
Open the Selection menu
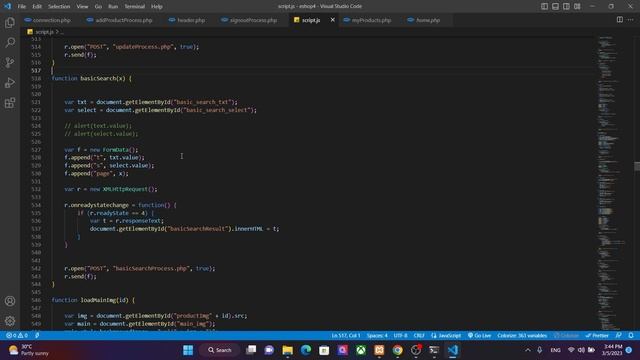click(59, 6)
